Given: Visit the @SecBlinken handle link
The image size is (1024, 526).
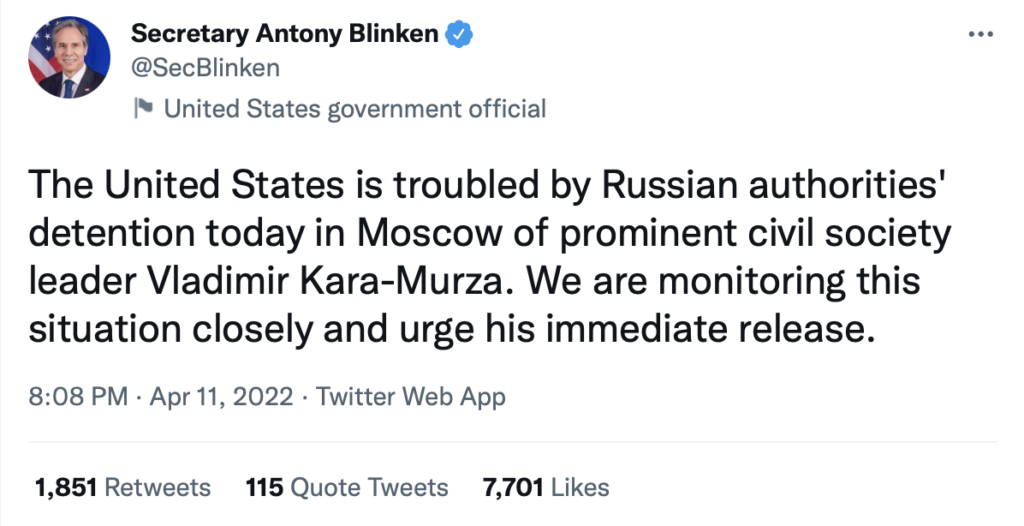Looking at the screenshot, I should (x=205, y=68).
